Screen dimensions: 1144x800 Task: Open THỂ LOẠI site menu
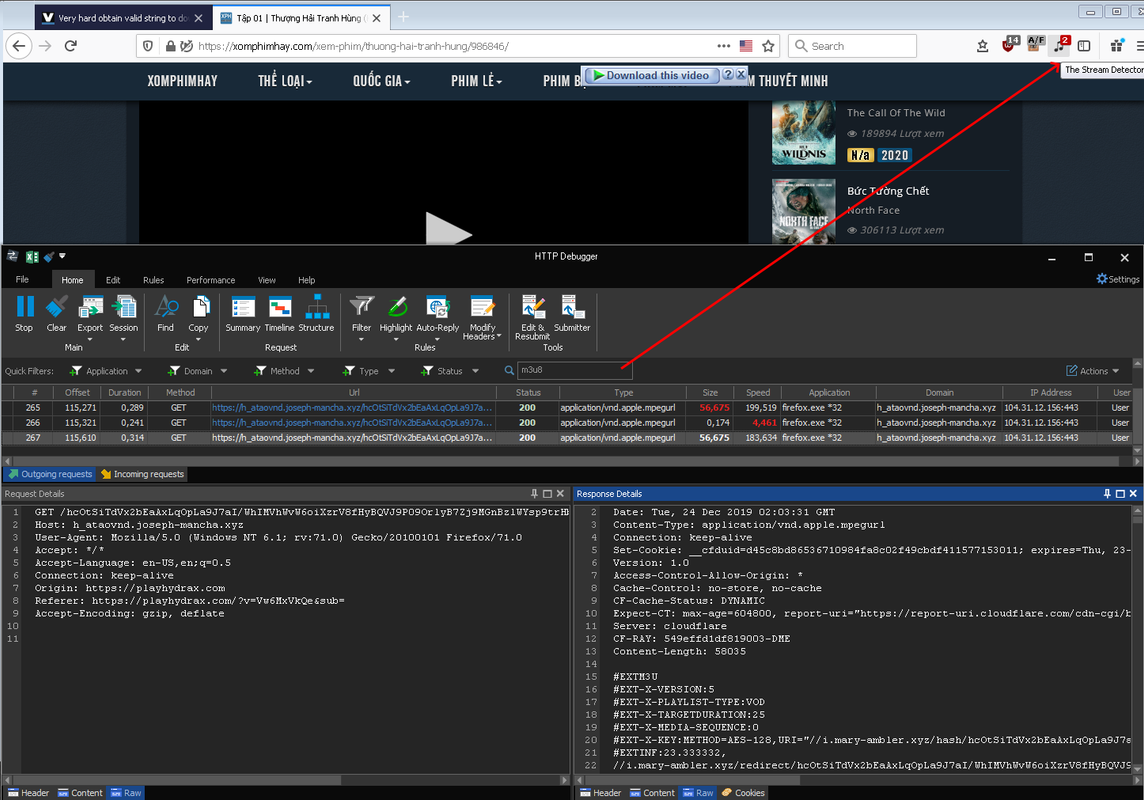[x=285, y=81]
